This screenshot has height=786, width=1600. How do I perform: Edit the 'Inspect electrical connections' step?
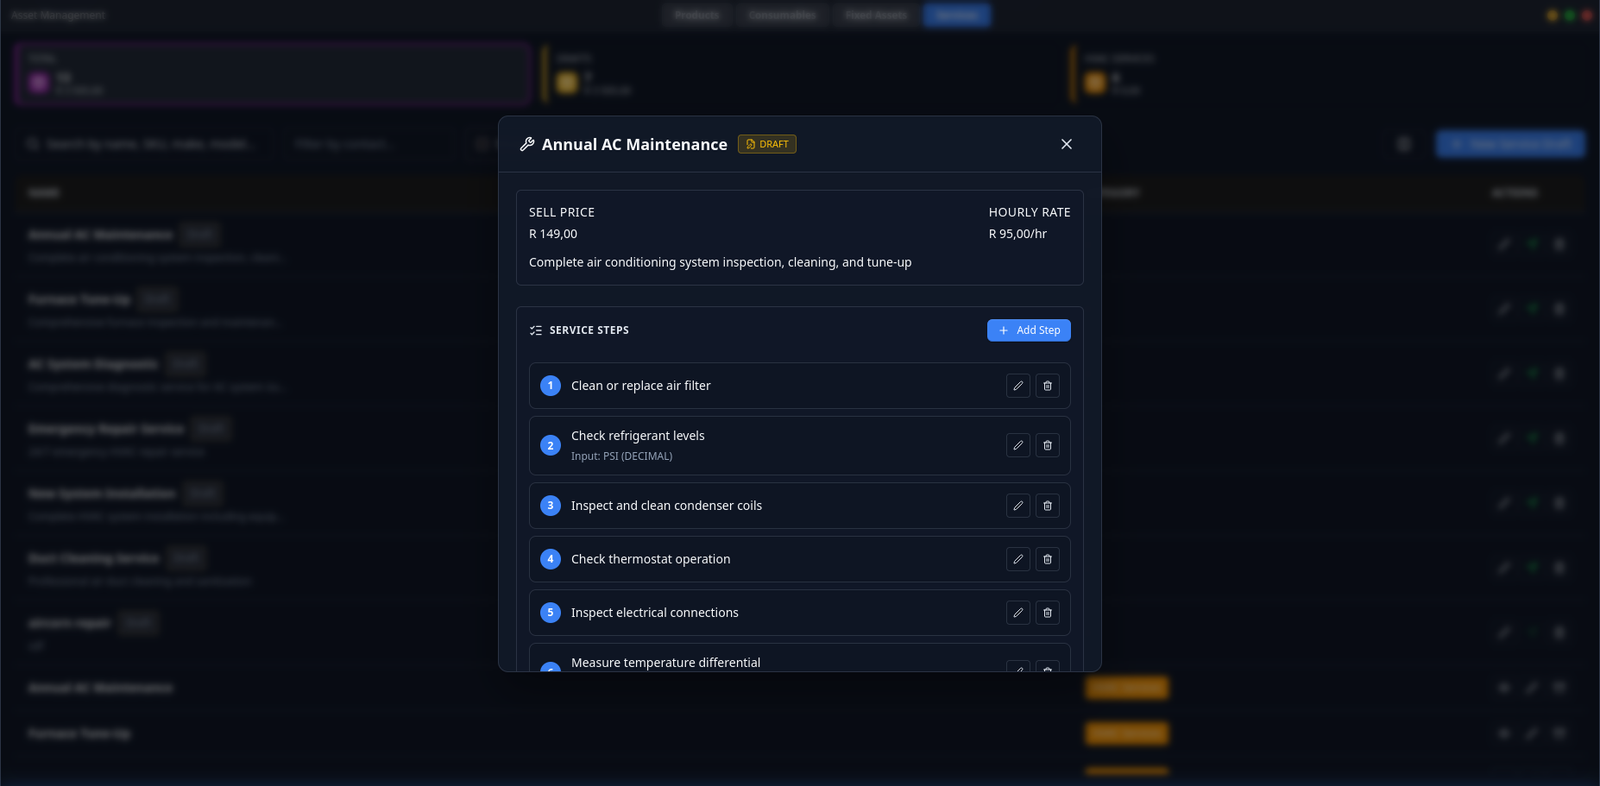tap(1018, 613)
